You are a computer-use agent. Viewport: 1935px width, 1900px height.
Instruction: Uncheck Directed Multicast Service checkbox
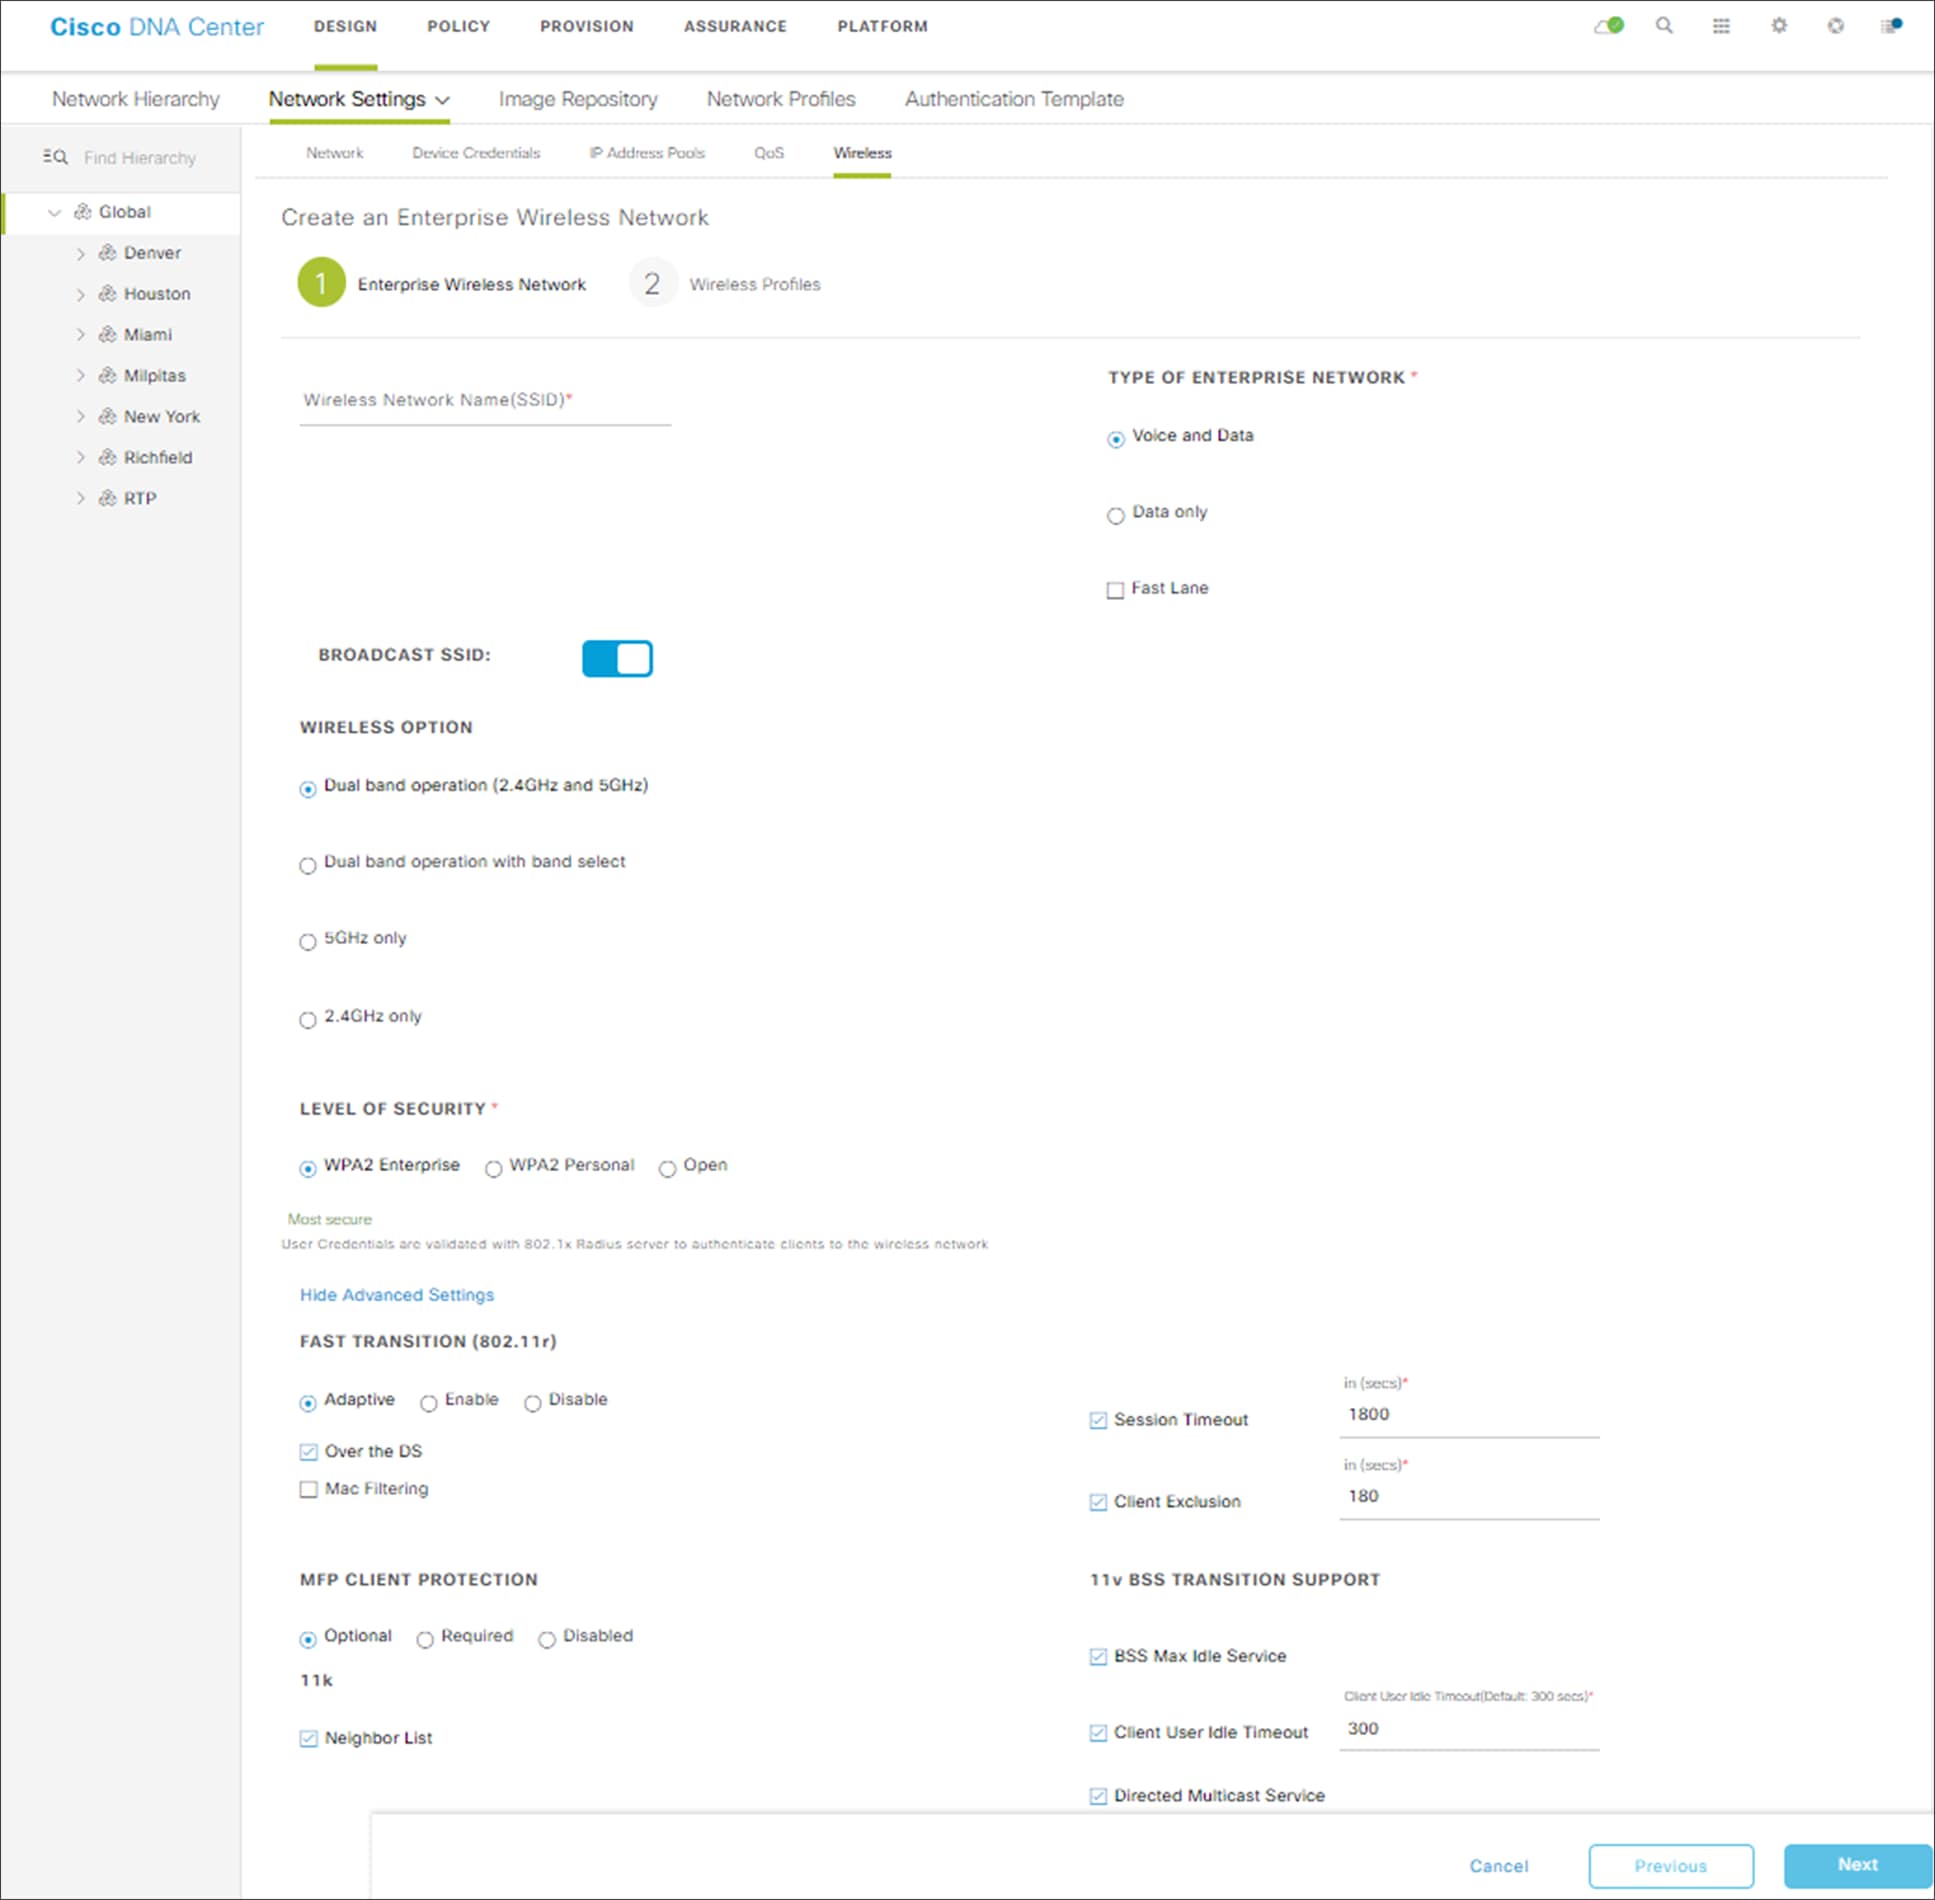tap(1098, 1796)
